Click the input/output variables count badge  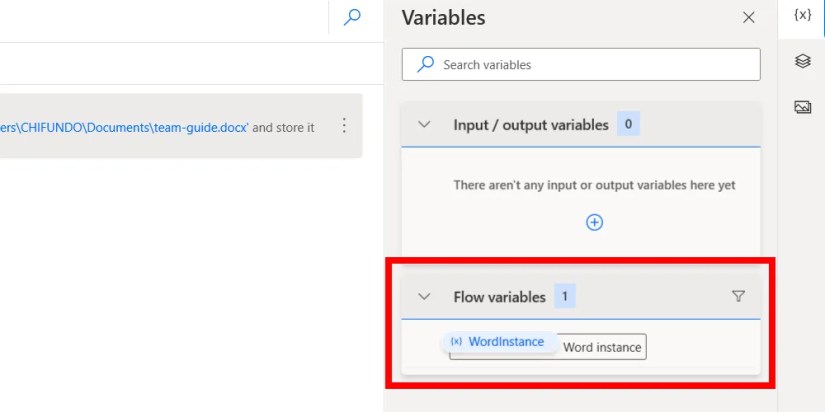[628, 125]
